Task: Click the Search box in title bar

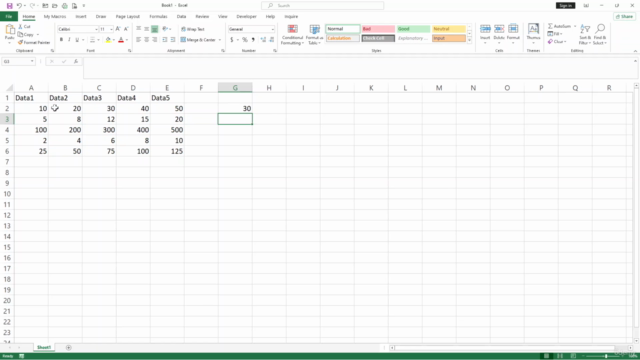Action: coord(322,6)
